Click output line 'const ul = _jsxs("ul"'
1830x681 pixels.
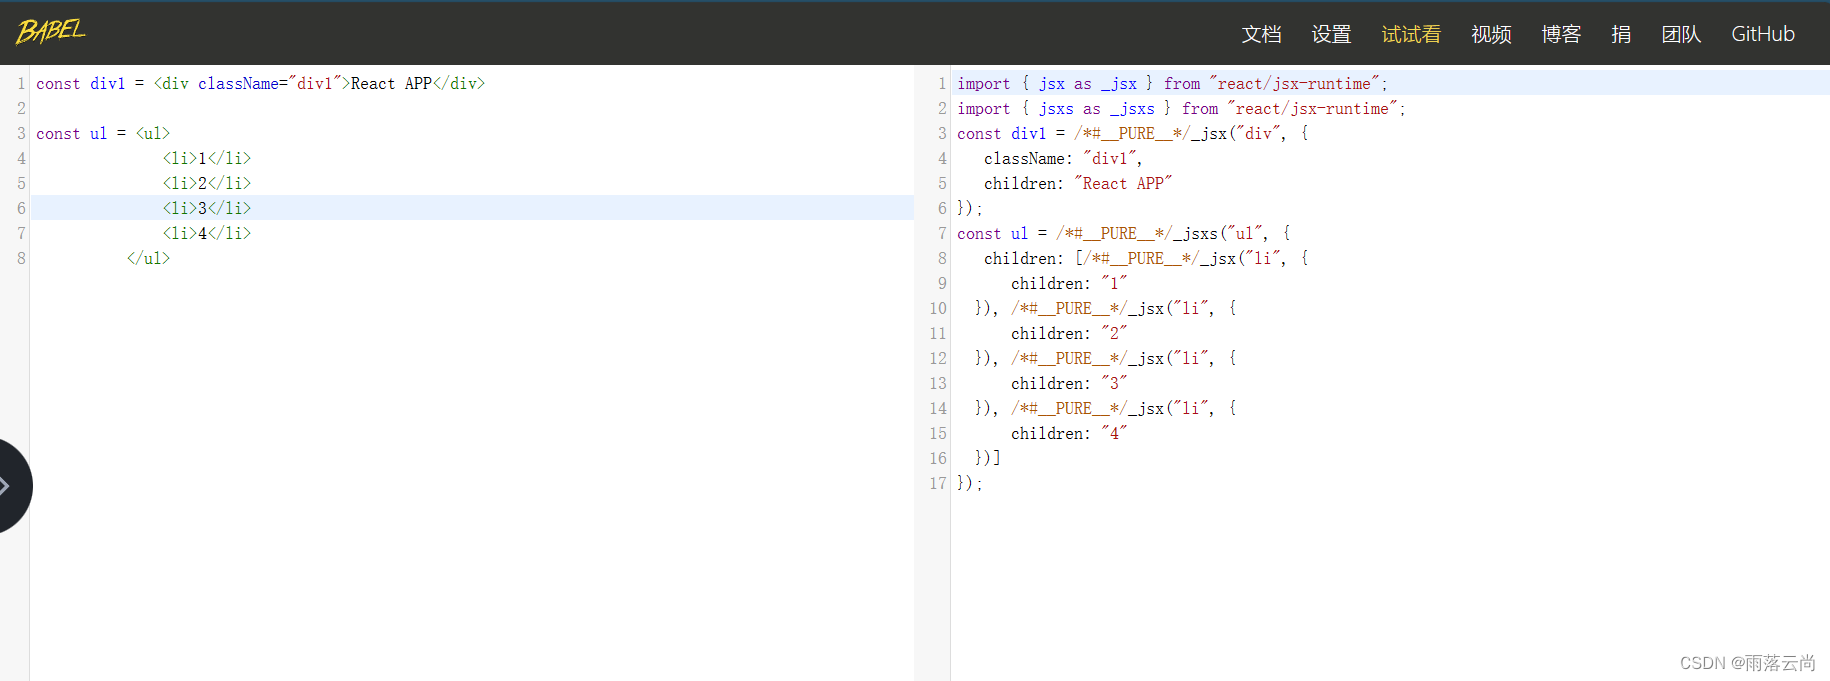[x=1123, y=233]
